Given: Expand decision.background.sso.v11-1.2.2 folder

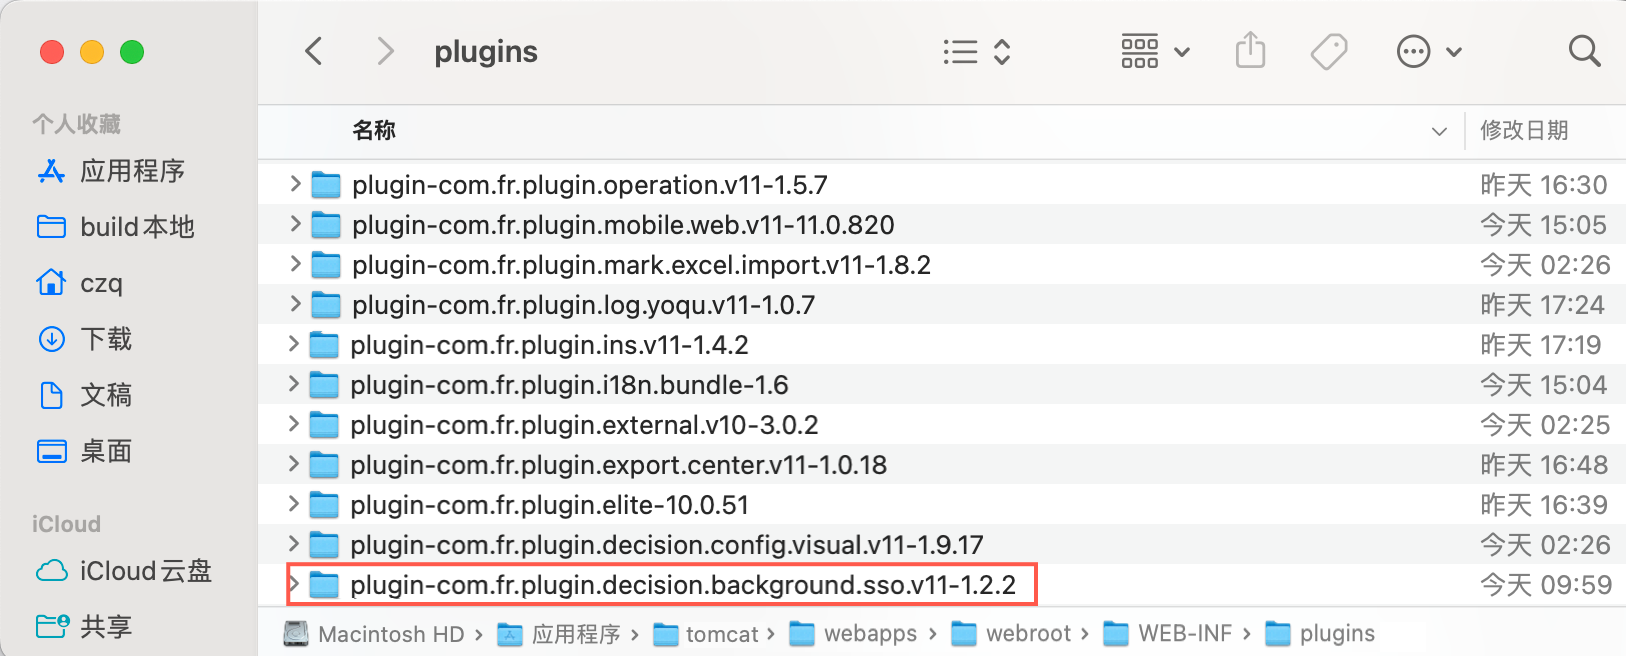Looking at the screenshot, I should click(x=294, y=584).
